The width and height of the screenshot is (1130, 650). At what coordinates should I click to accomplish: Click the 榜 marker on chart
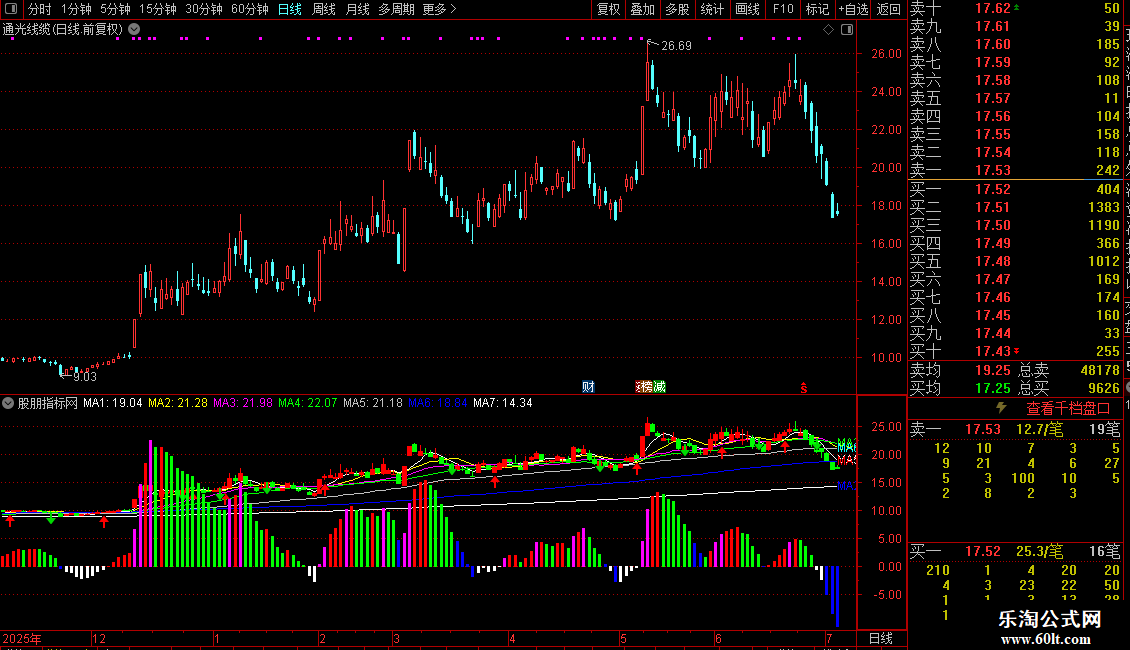point(646,387)
